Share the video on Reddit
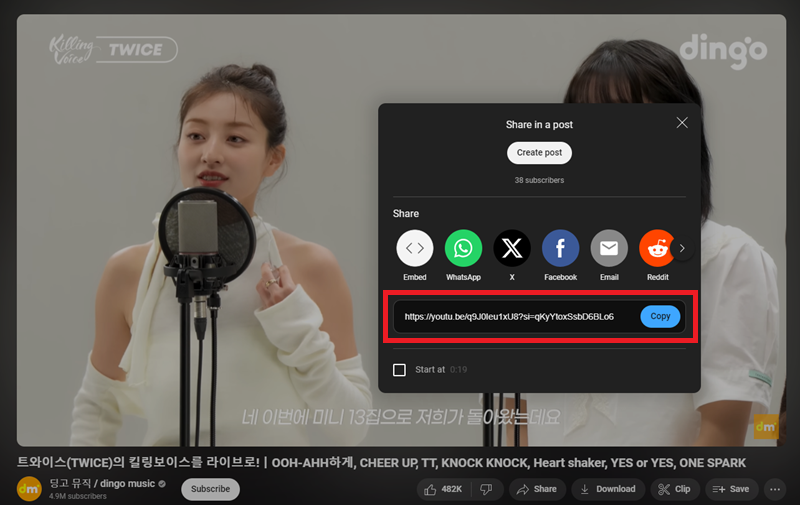 point(657,248)
